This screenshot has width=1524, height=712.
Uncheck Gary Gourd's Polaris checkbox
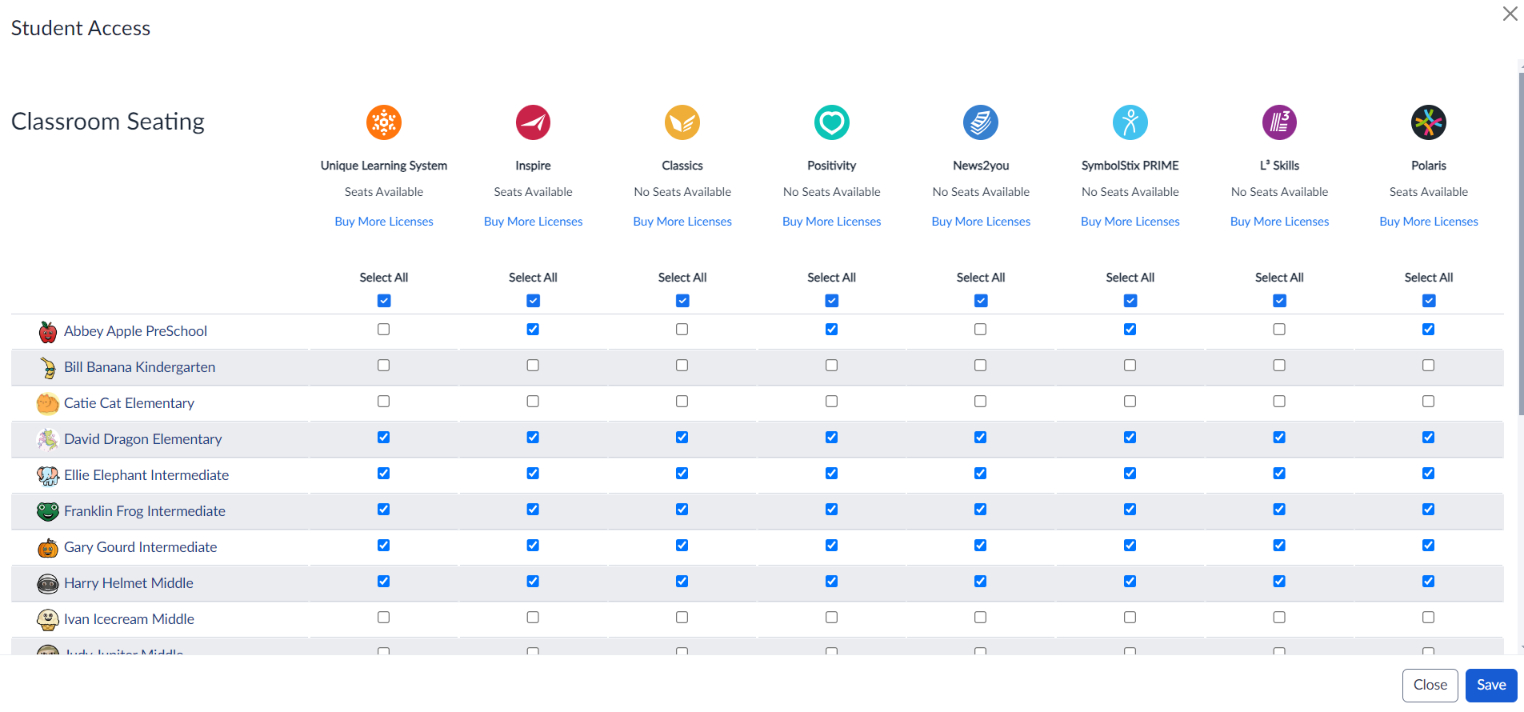(x=1428, y=545)
